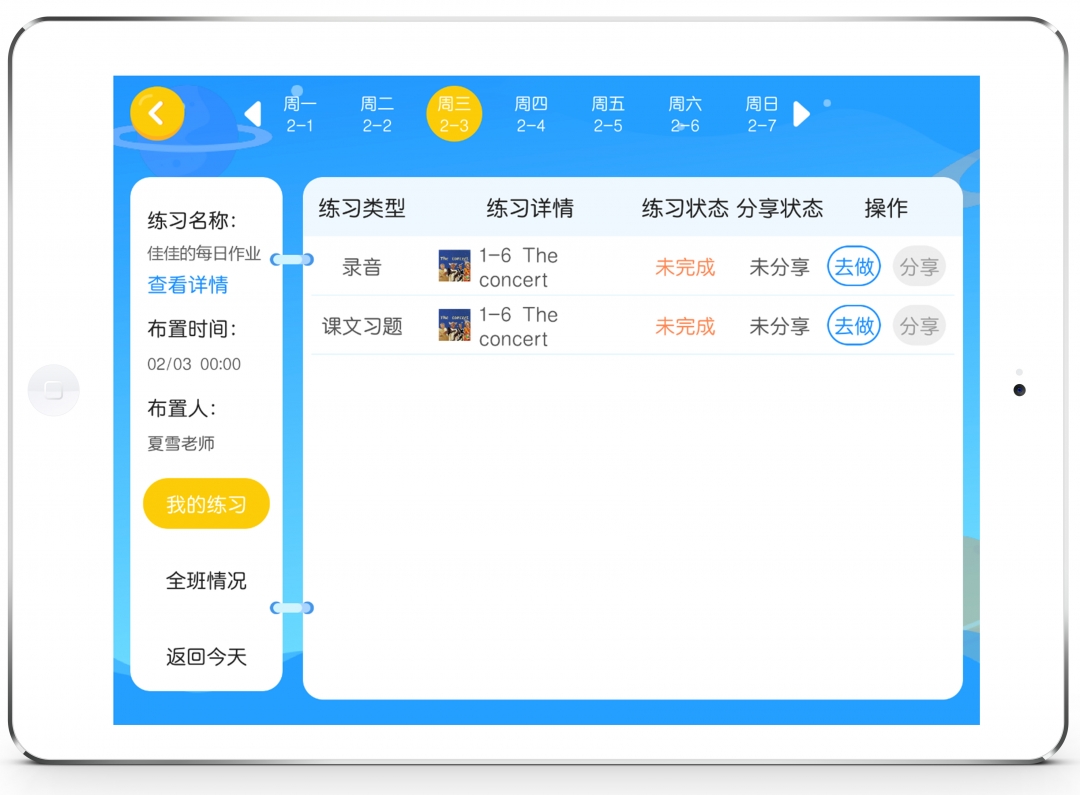Image resolution: width=1080 pixels, height=795 pixels.
Task: Click the 练习类型 column header
Action: (x=362, y=208)
